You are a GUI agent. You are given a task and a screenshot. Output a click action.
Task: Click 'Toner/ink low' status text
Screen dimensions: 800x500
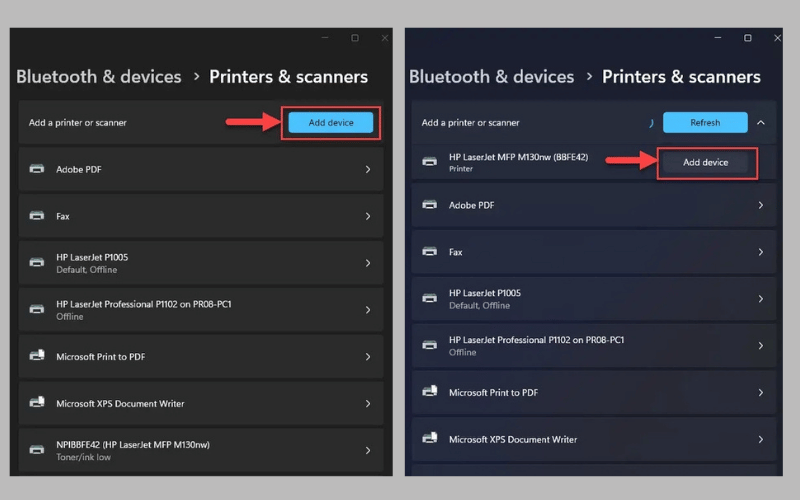point(83,457)
